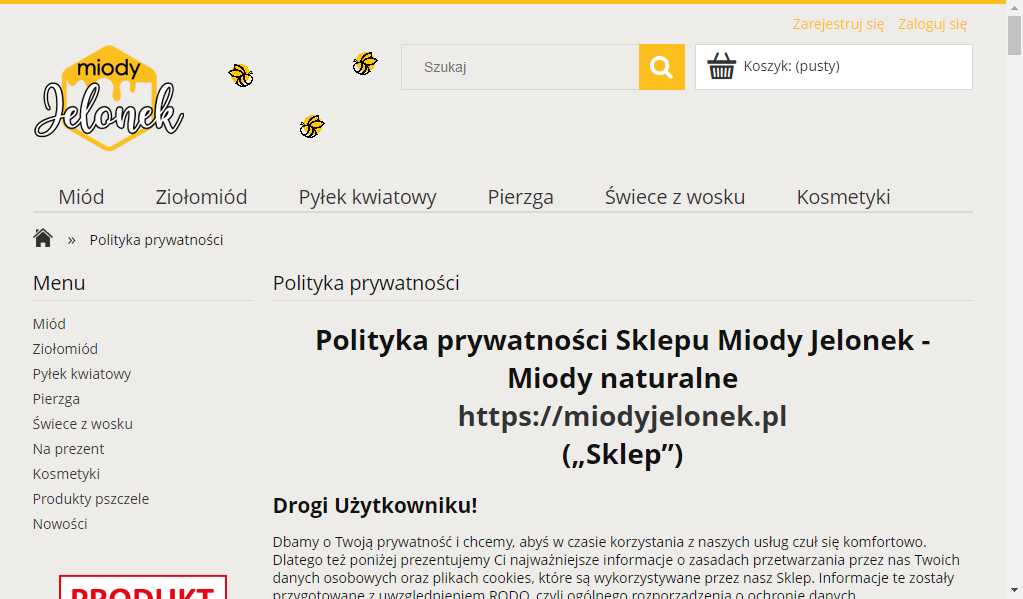
Task: Focus the Szukaj search field
Action: click(x=520, y=67)
